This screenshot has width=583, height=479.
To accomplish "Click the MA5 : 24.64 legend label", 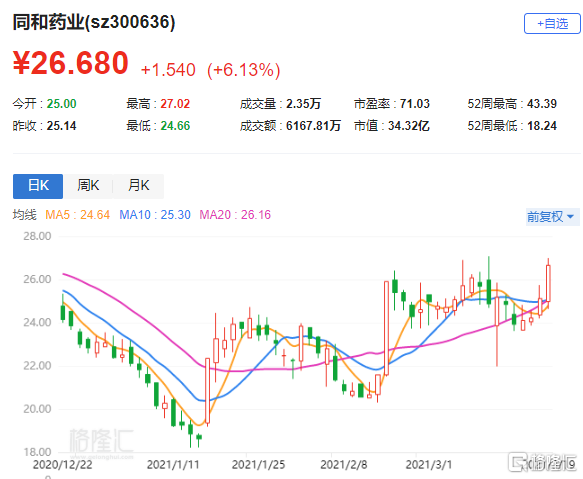I will tap(77, 215).
